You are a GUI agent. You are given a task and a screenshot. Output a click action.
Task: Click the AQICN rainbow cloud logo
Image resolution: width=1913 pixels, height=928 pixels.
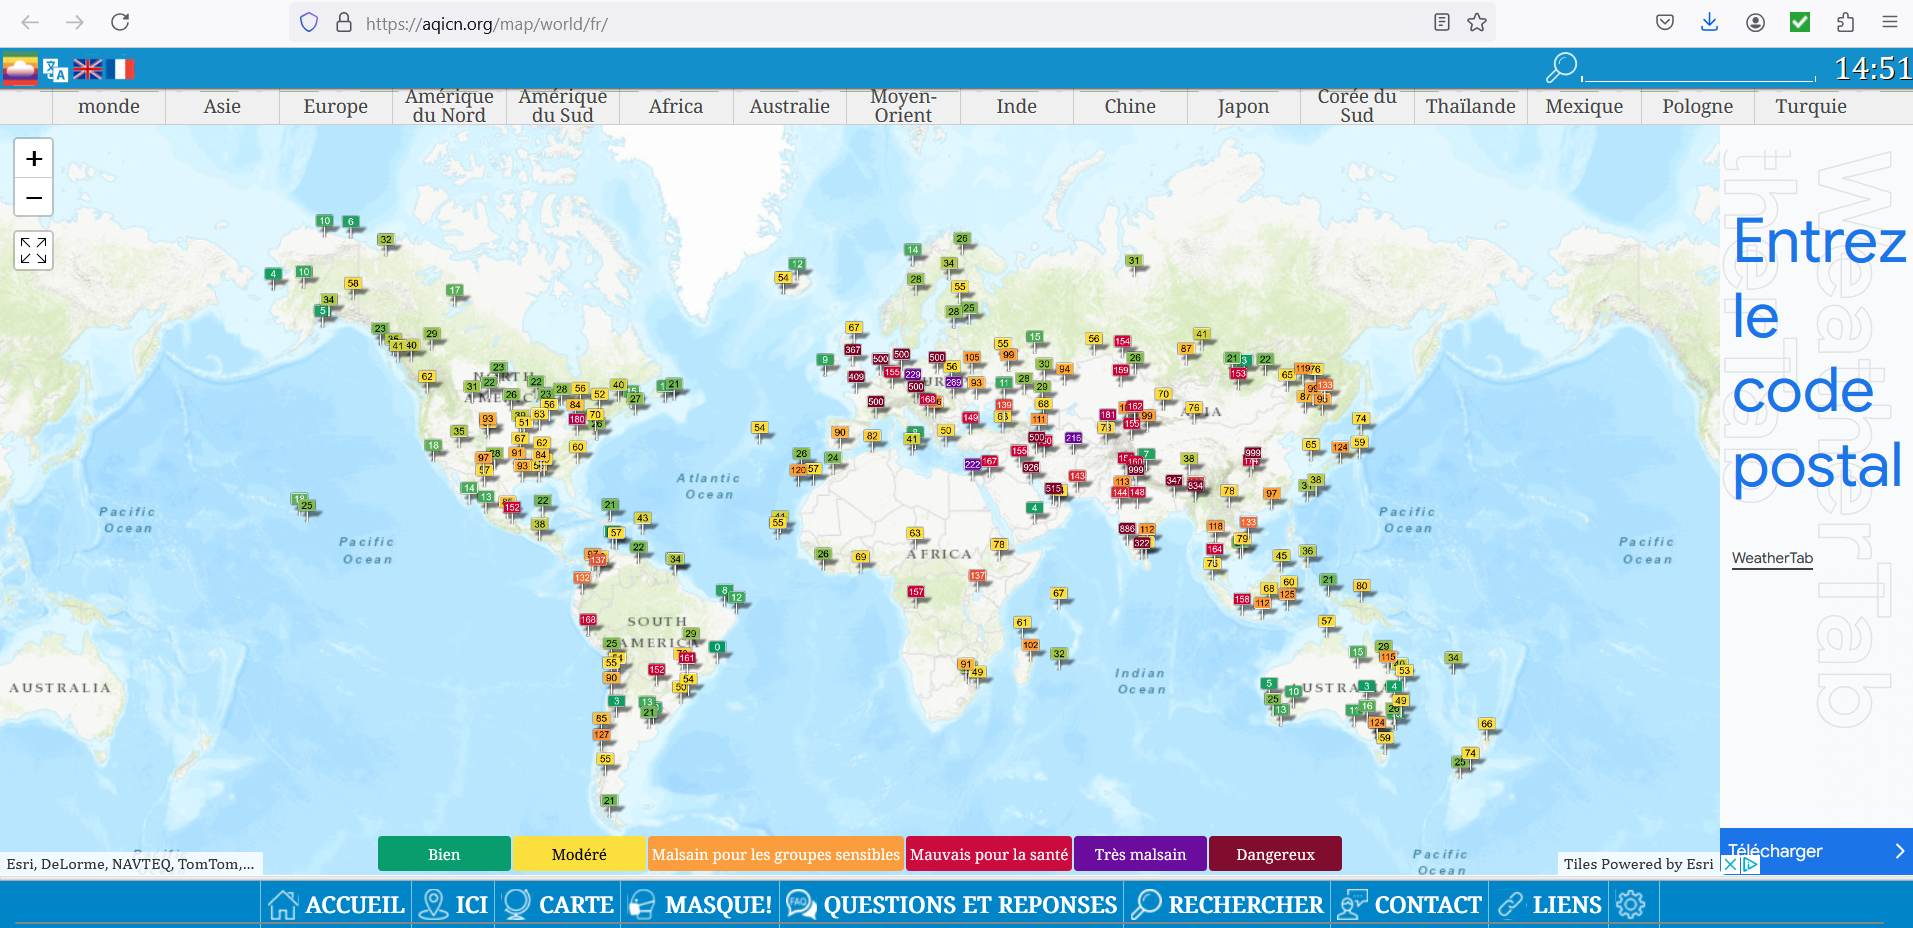pyautogui.click(x=20, y=69)
